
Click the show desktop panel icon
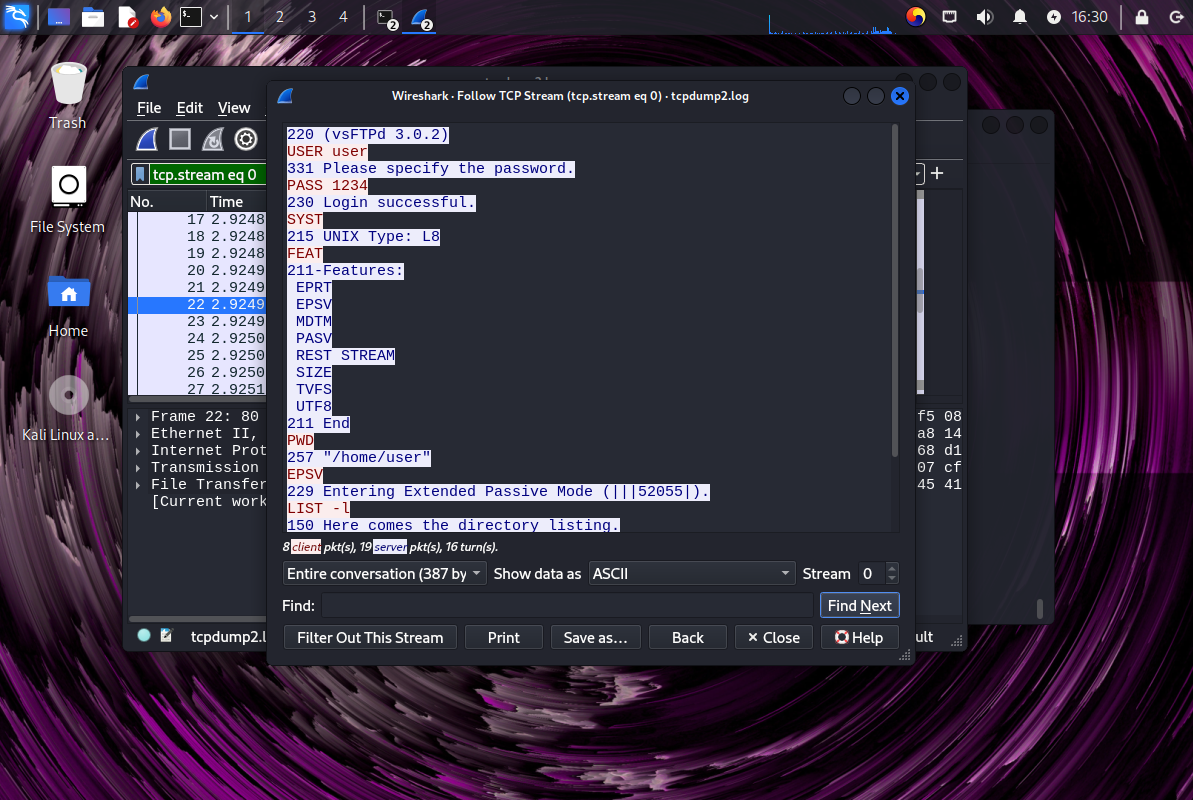(x=59, y=17)
